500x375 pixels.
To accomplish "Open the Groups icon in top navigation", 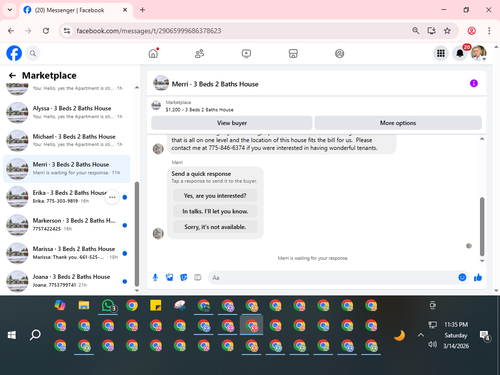I will click(339, 53).
